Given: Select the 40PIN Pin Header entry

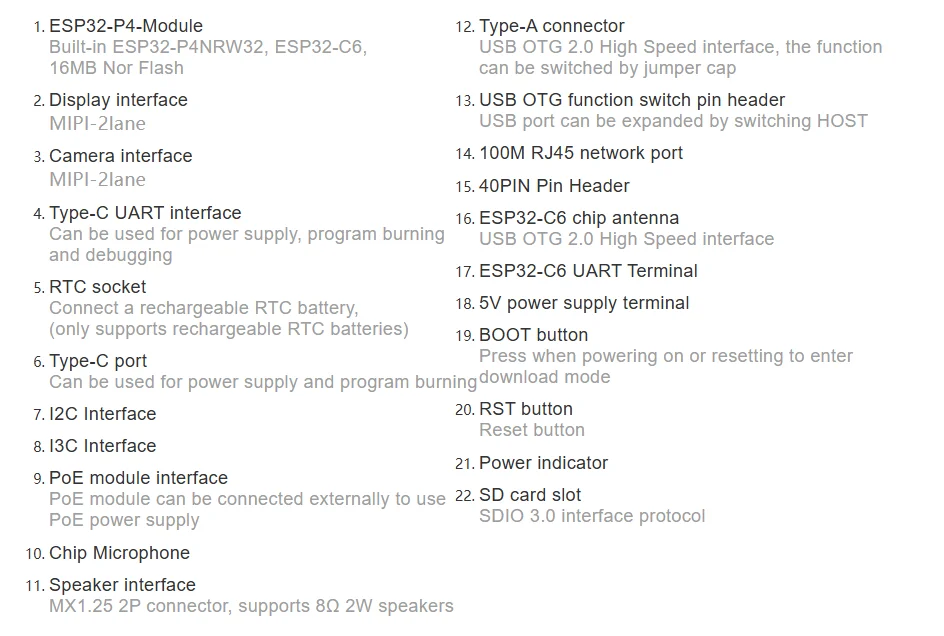Looking at the screenshot, I should click(554, 186).
